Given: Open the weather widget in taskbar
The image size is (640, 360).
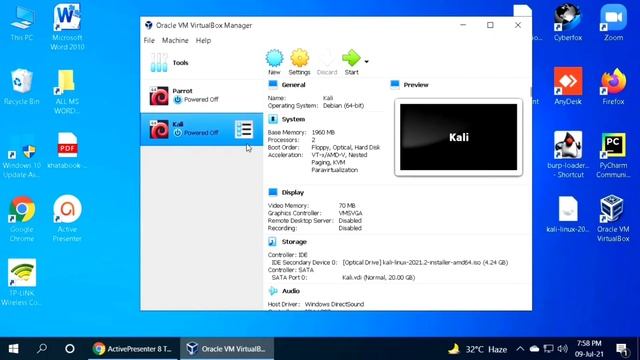Looking at the screenshot, I should pos(478,349).
